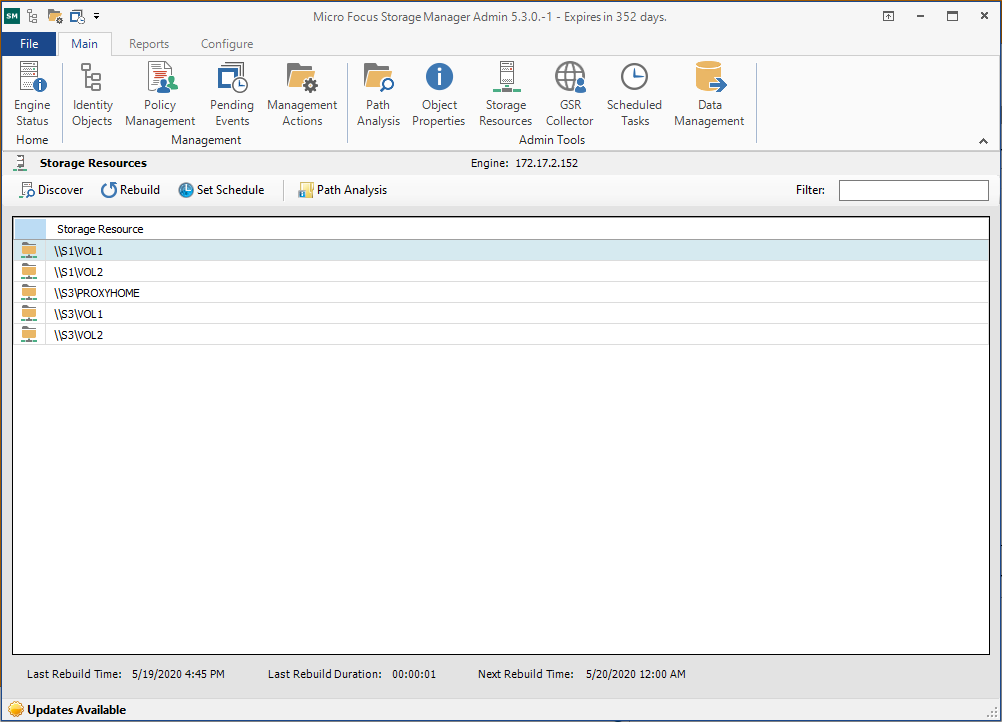Collapse the ribbon with the chevron
This screenshot has width=1002, height=722.
[983, 141]
